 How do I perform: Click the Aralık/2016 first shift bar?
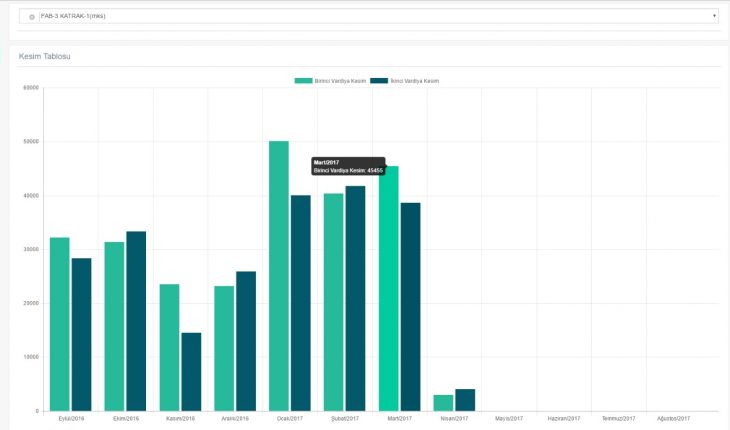coord(224,348)
